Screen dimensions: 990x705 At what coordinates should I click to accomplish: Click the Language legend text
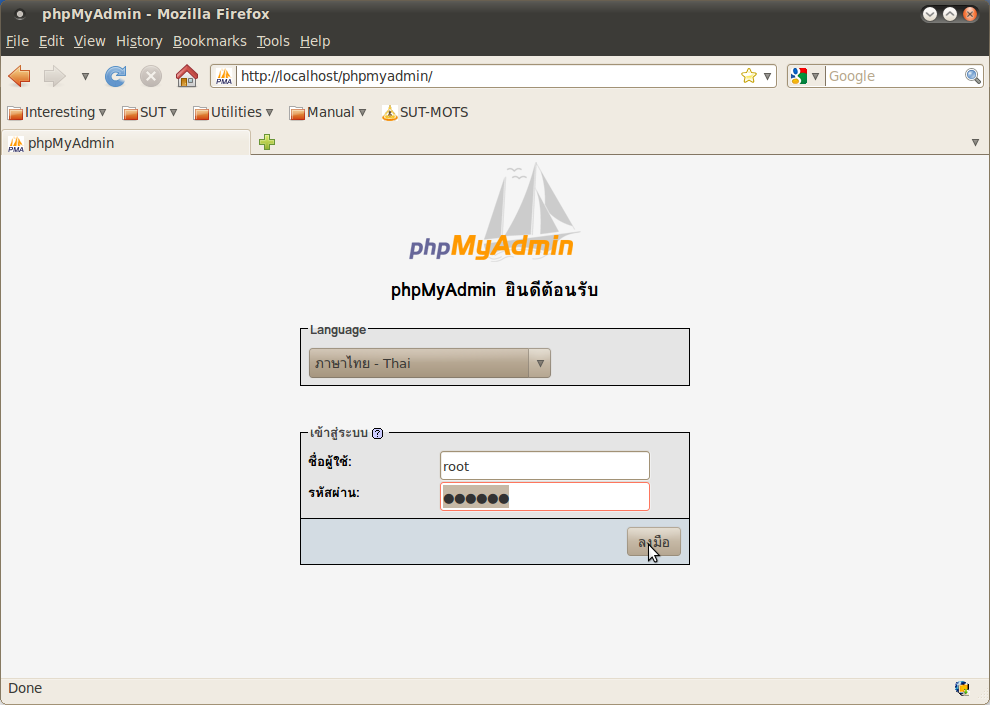(338, 330)
